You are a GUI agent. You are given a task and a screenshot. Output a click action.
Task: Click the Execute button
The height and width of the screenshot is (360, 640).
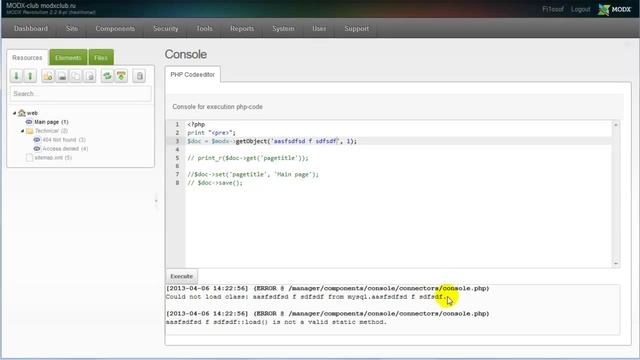182,276
